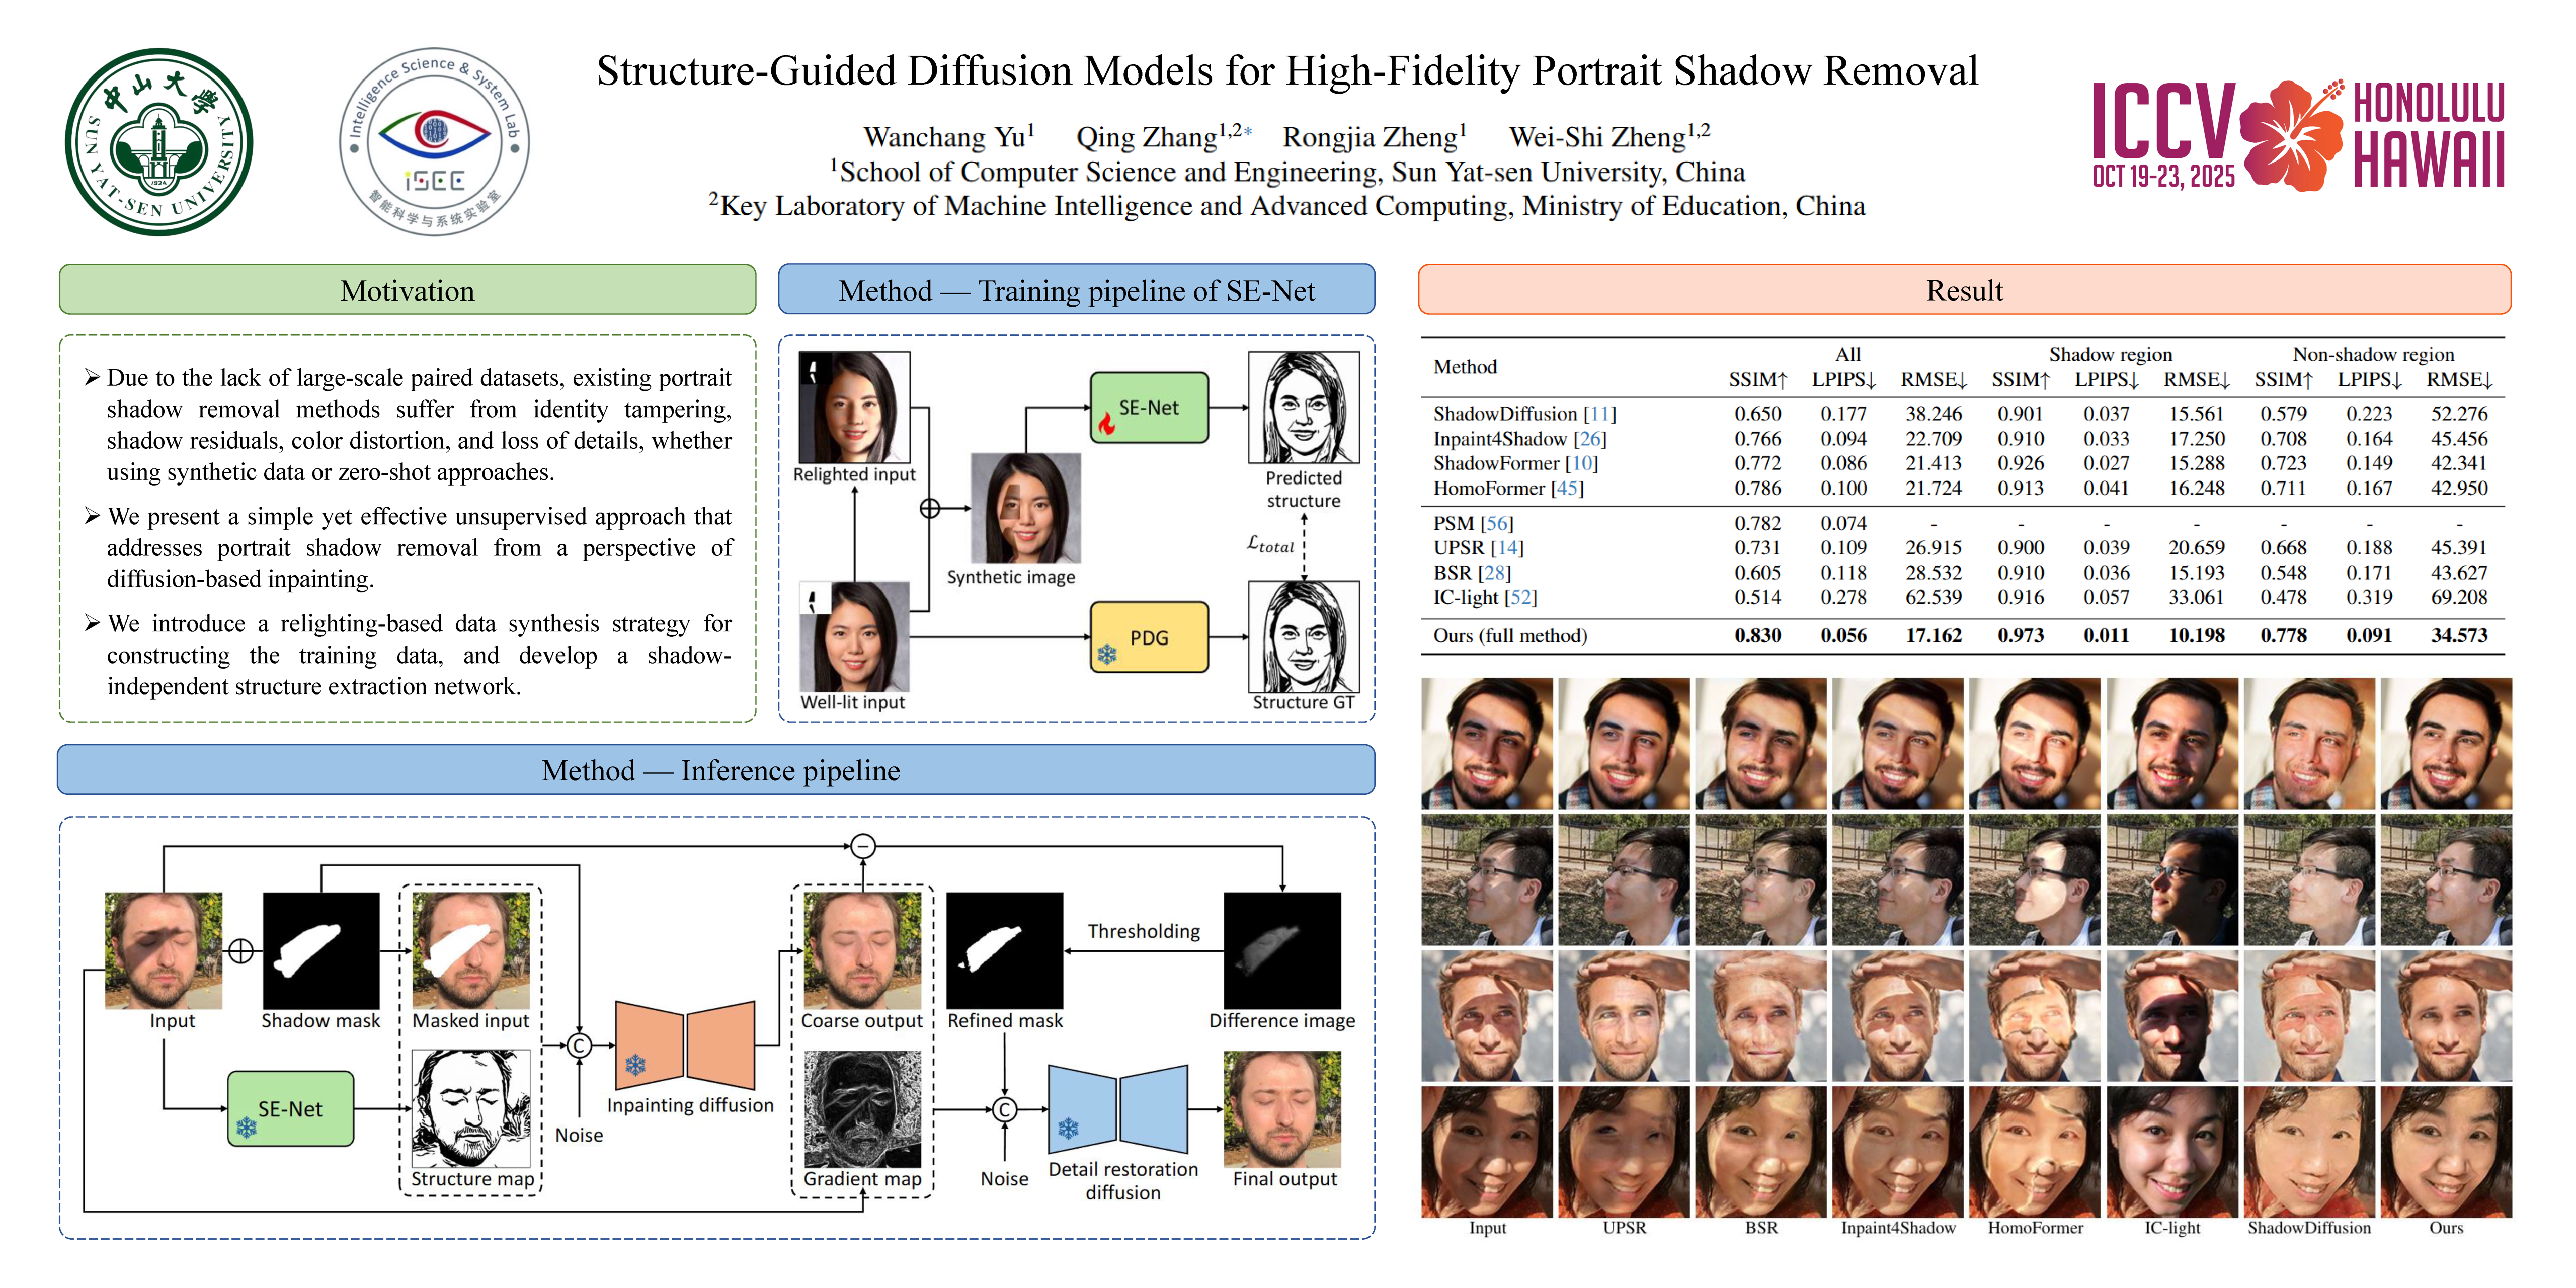
Task: Click the plus circle beside Input image
Action: (241, 951)
